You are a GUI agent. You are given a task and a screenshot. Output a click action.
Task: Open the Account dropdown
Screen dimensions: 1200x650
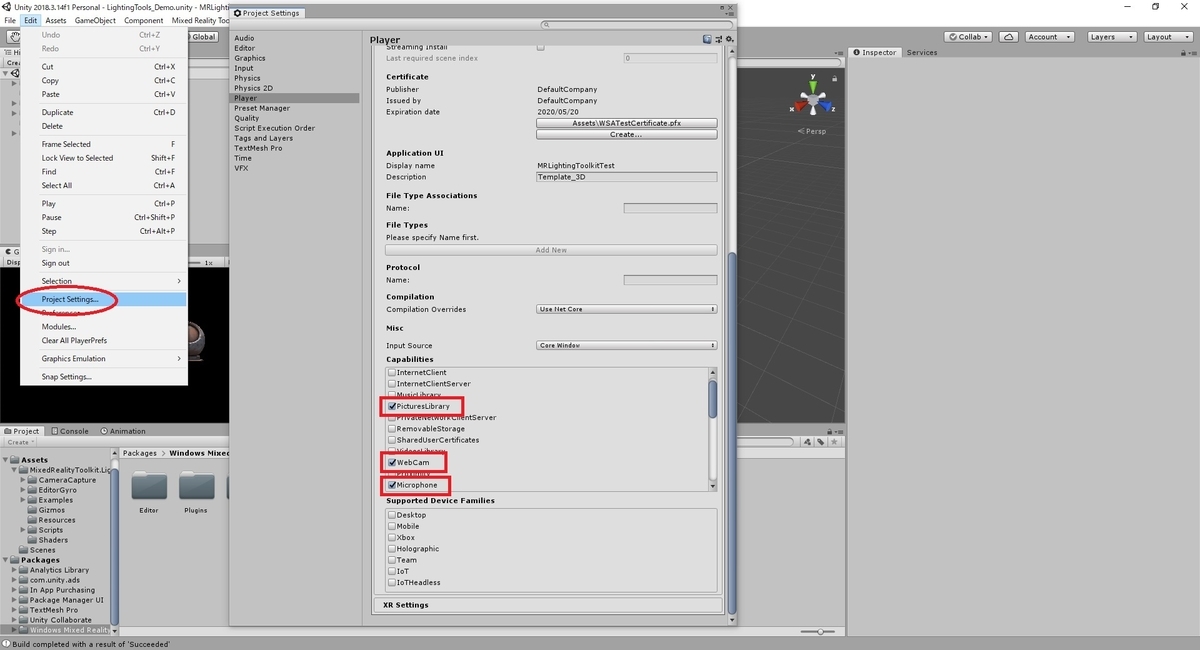[1049, 37]
